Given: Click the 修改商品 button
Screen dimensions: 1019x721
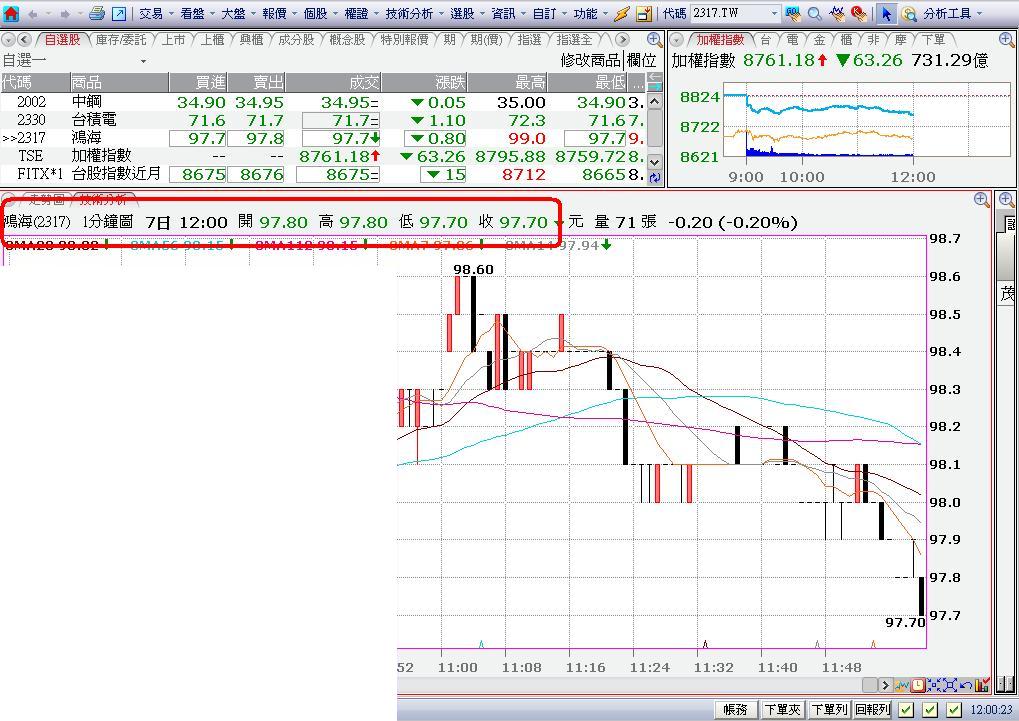Looking at the screenshot, I should tap(591, 60).
